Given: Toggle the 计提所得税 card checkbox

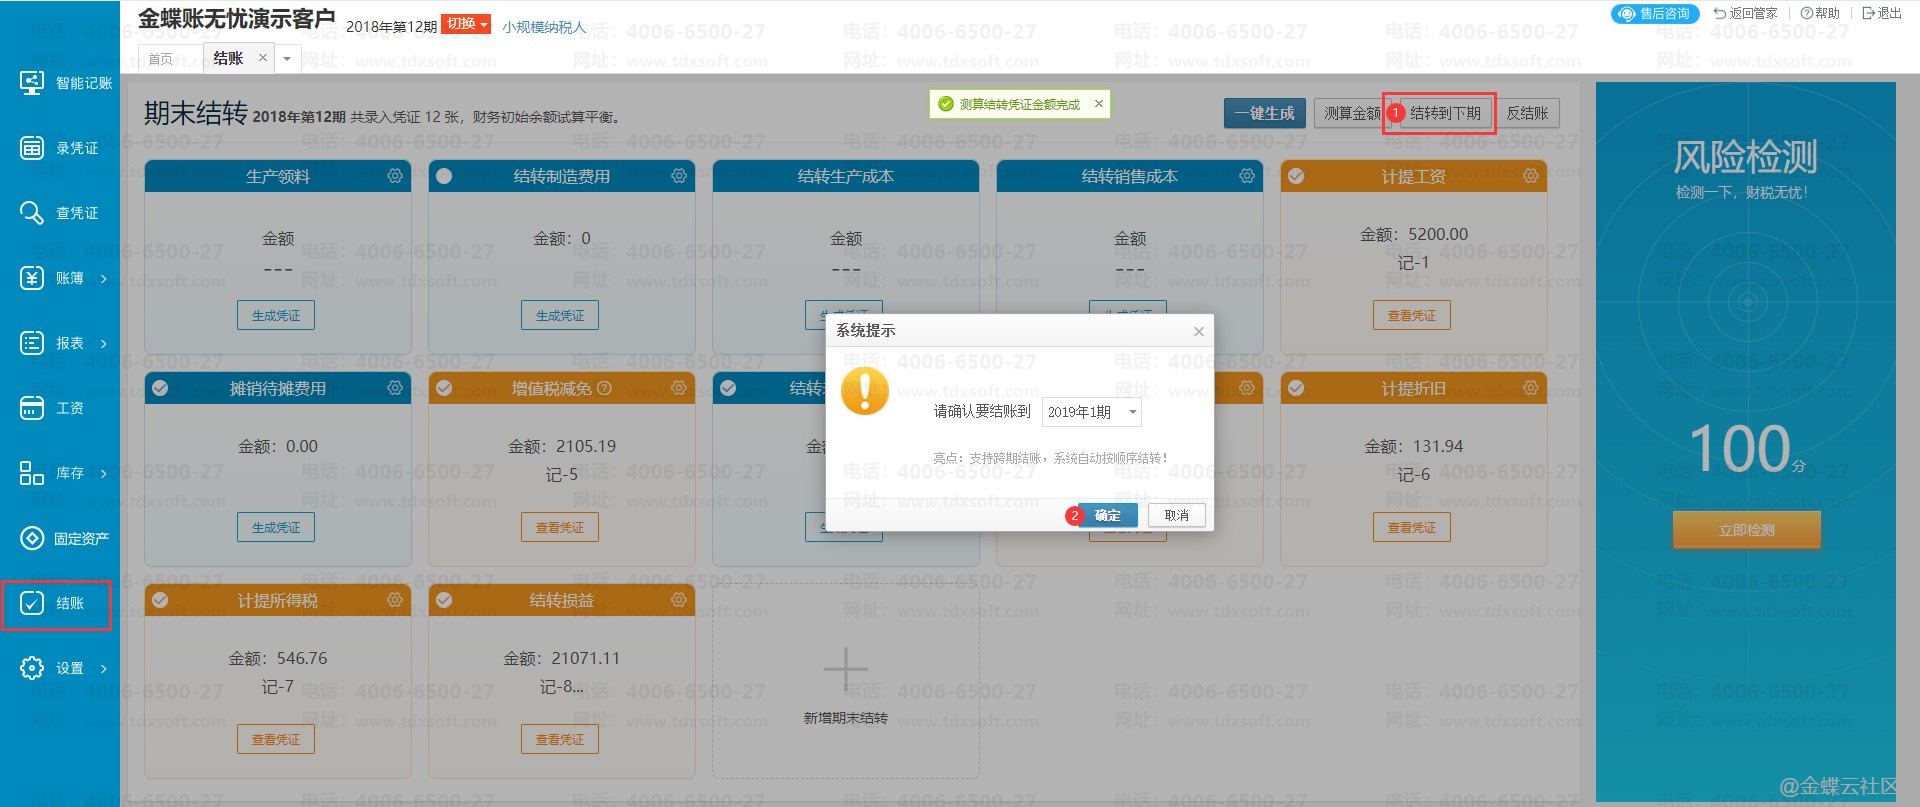Looking at the screenshot, I should click(160, 600).
